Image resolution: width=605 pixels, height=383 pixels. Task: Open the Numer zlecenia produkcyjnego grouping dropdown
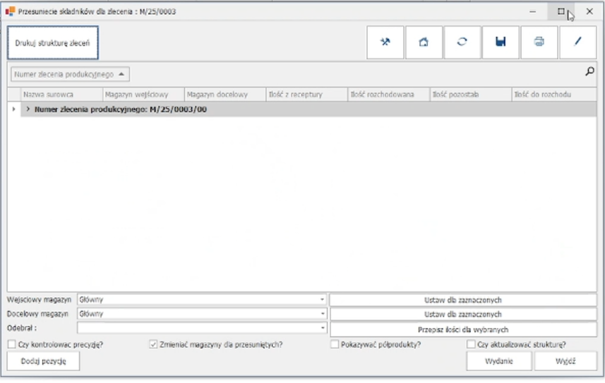pyautogui.click(x=70, y=74)
